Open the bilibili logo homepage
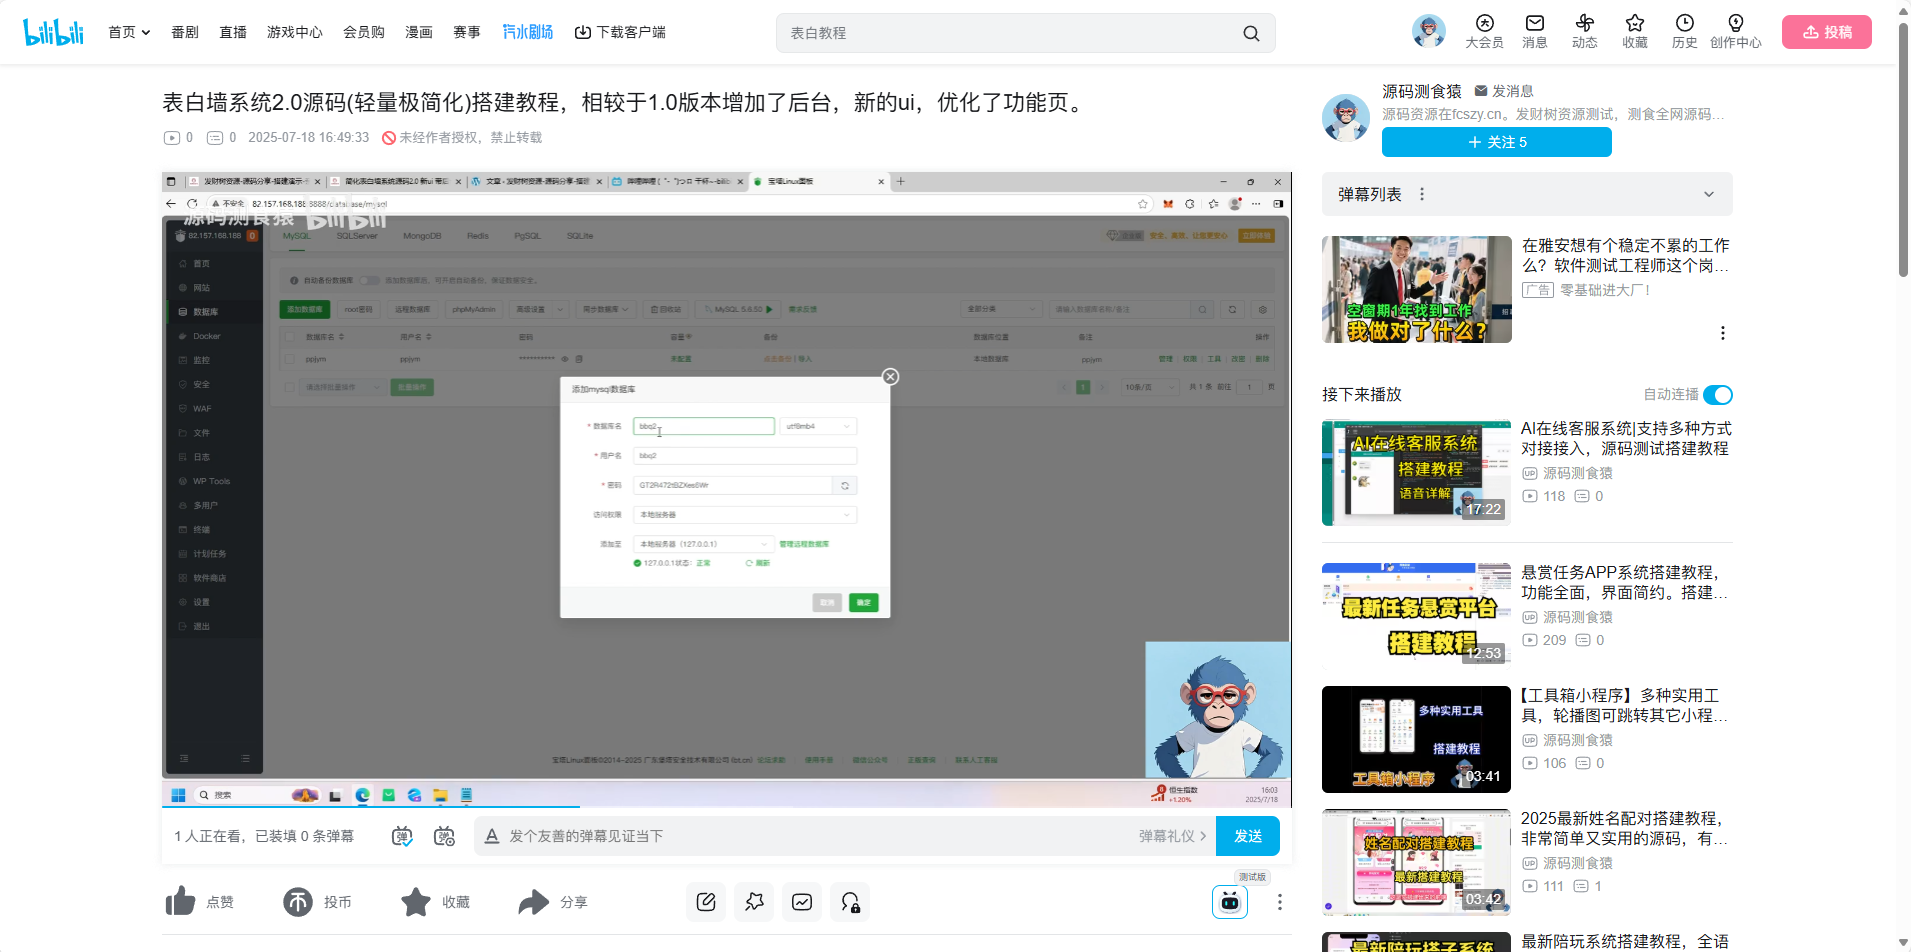This screenshot has height=952, width=1911. pyautogui.click(x=54, y=32)
